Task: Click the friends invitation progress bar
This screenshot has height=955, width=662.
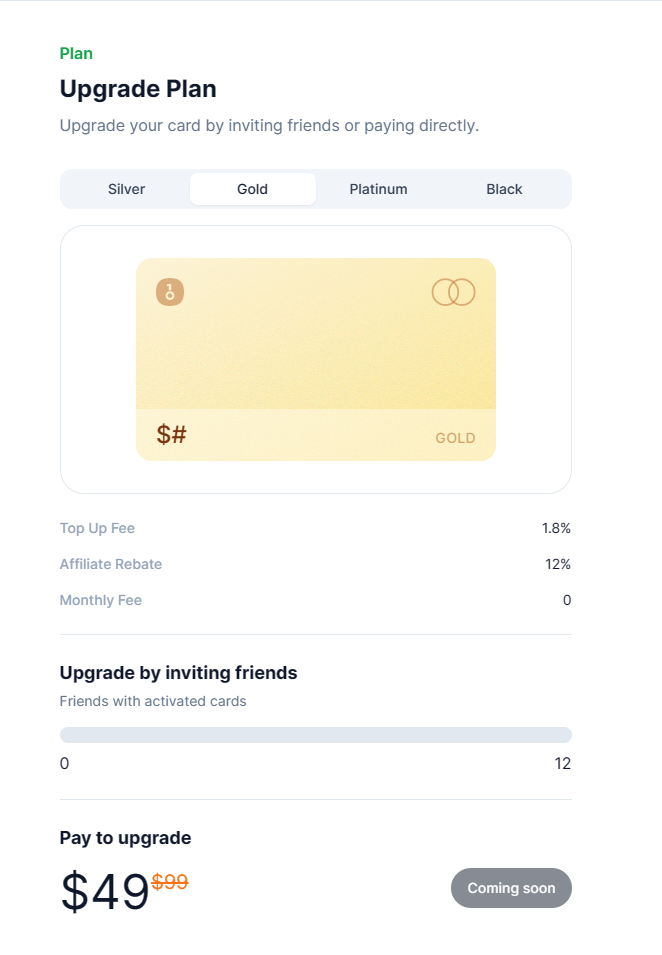Action: 315,735
